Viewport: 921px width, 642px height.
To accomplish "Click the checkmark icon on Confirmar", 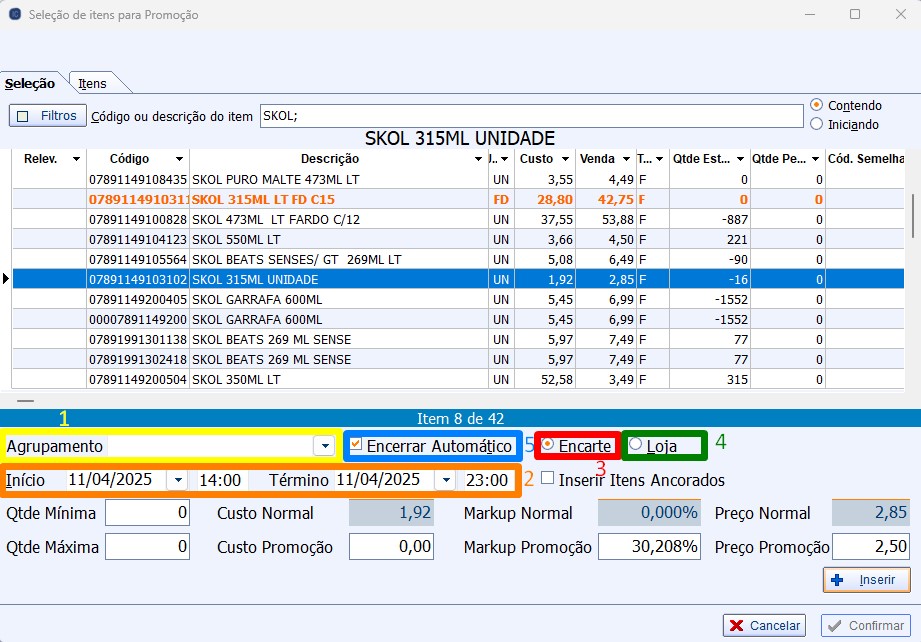I will (x=833, y=626).
